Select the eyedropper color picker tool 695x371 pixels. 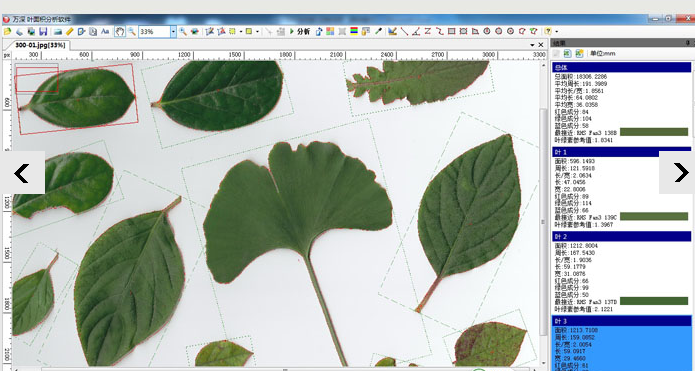tap(378, 31)
